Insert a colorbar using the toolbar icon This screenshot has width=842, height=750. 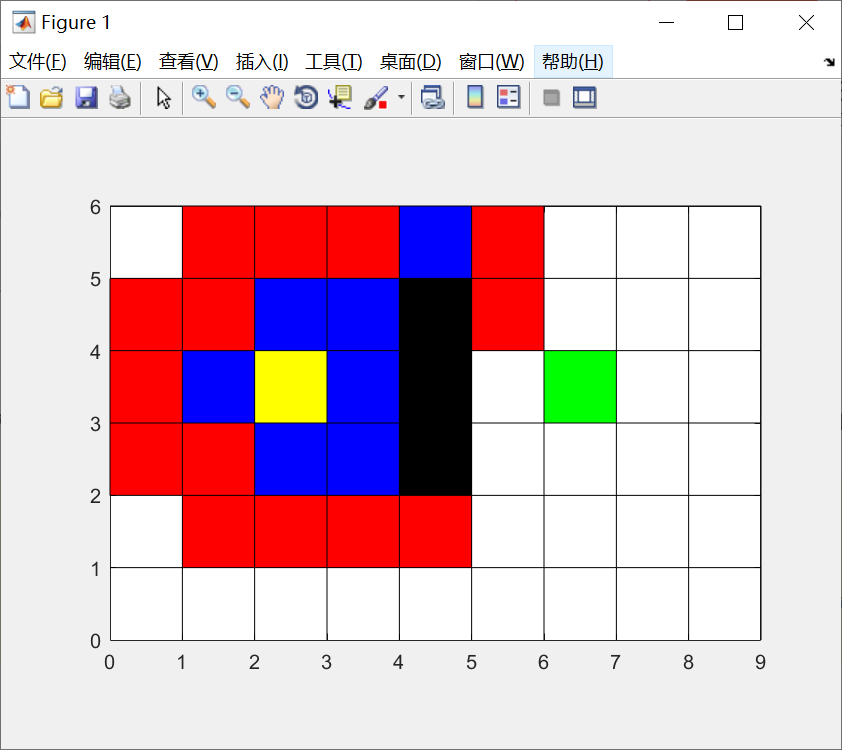pos(475,98)
